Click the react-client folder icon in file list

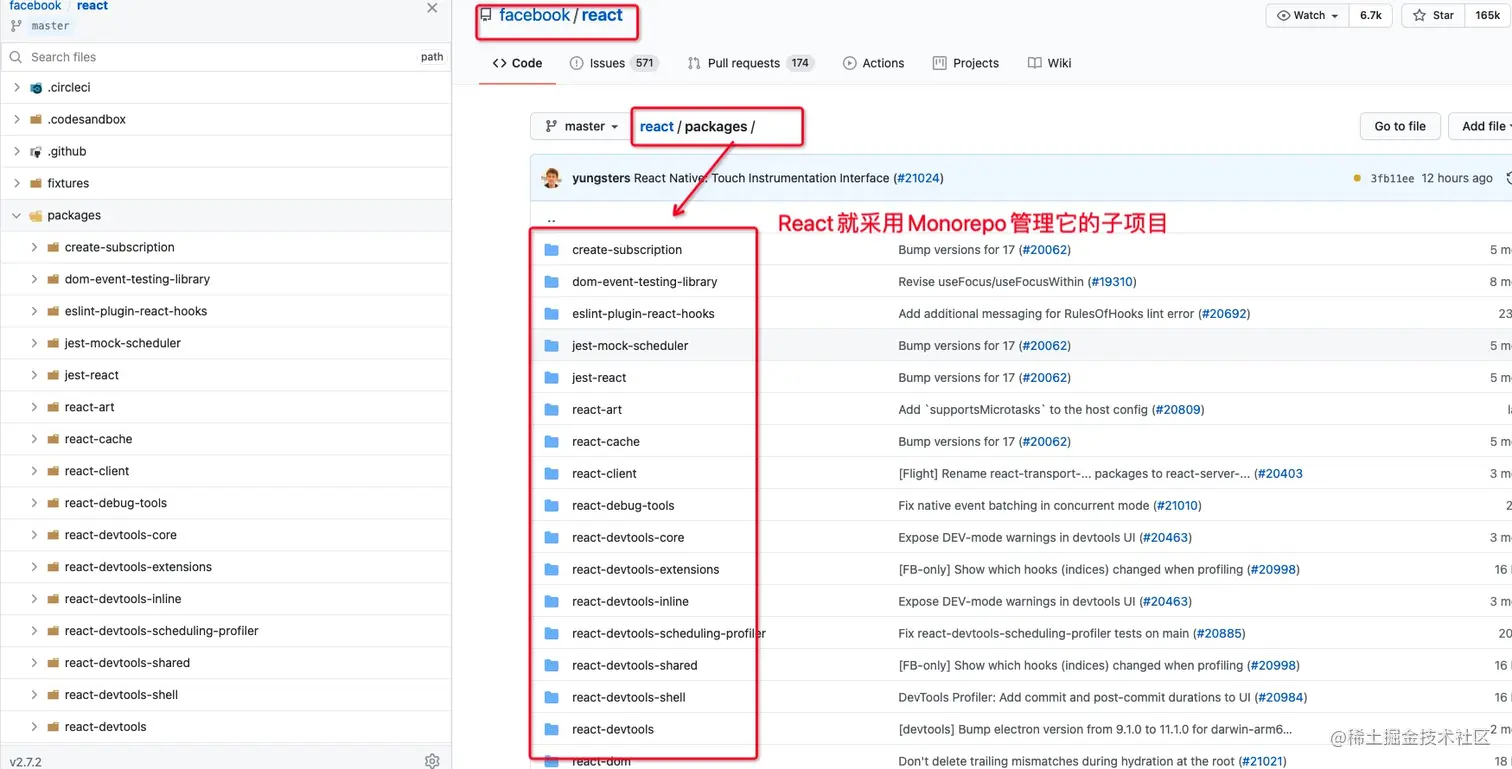[551, 473]
